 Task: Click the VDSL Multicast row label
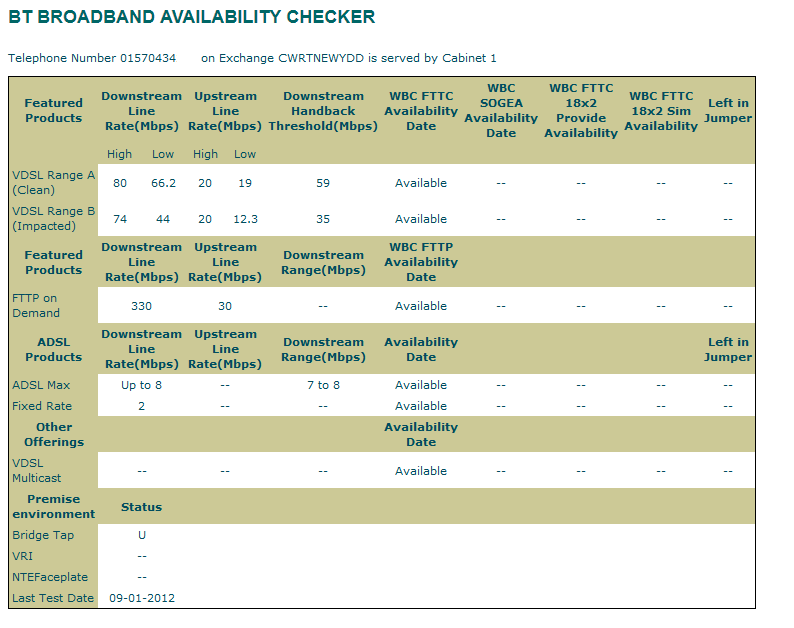pos(36,470)
